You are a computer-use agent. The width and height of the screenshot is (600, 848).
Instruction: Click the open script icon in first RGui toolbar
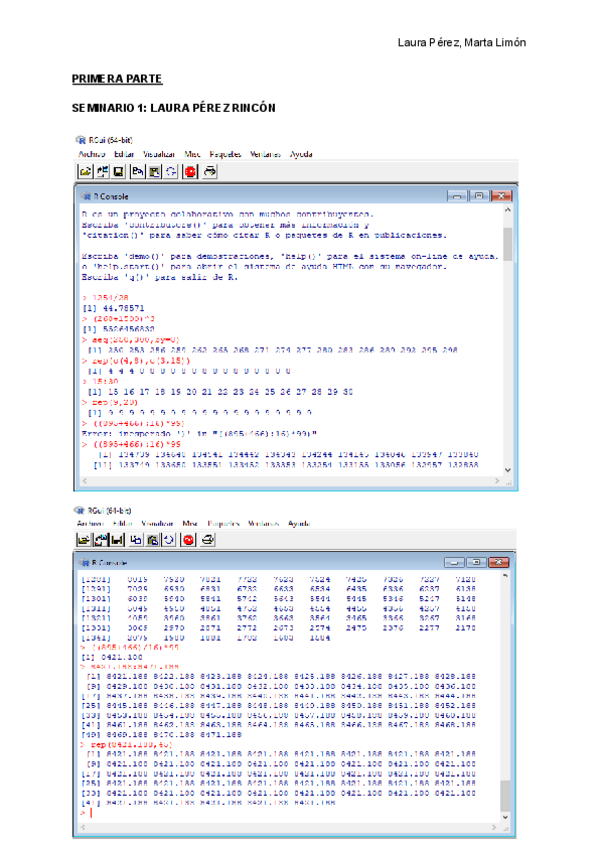tap(87, 171)
